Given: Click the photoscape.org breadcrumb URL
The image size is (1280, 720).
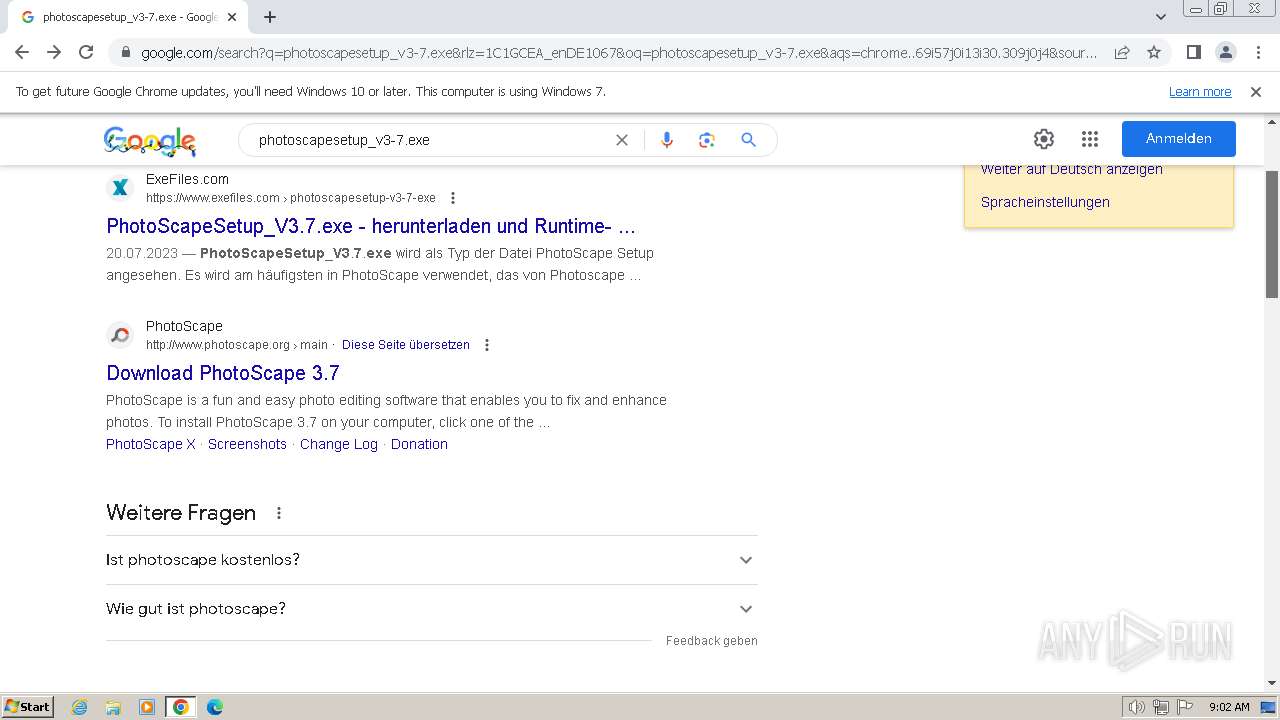Looking at the screenshot, I should tap(237, 345).
